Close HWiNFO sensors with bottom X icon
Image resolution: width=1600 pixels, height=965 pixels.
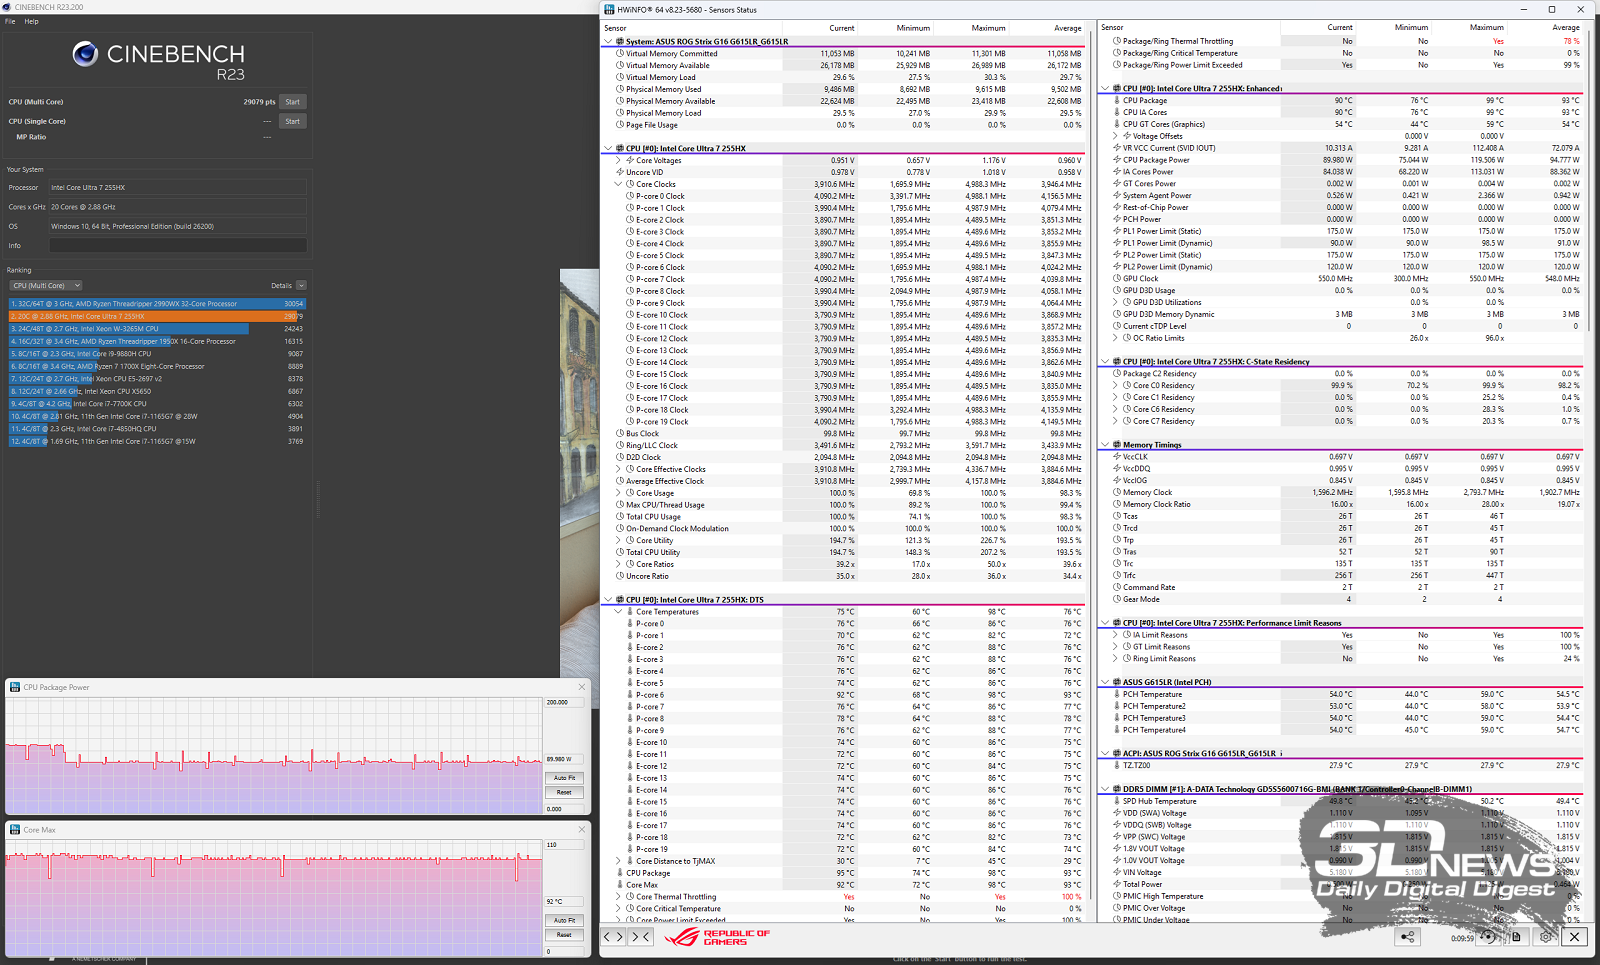pyautogui.click(x=1575, y=937)
